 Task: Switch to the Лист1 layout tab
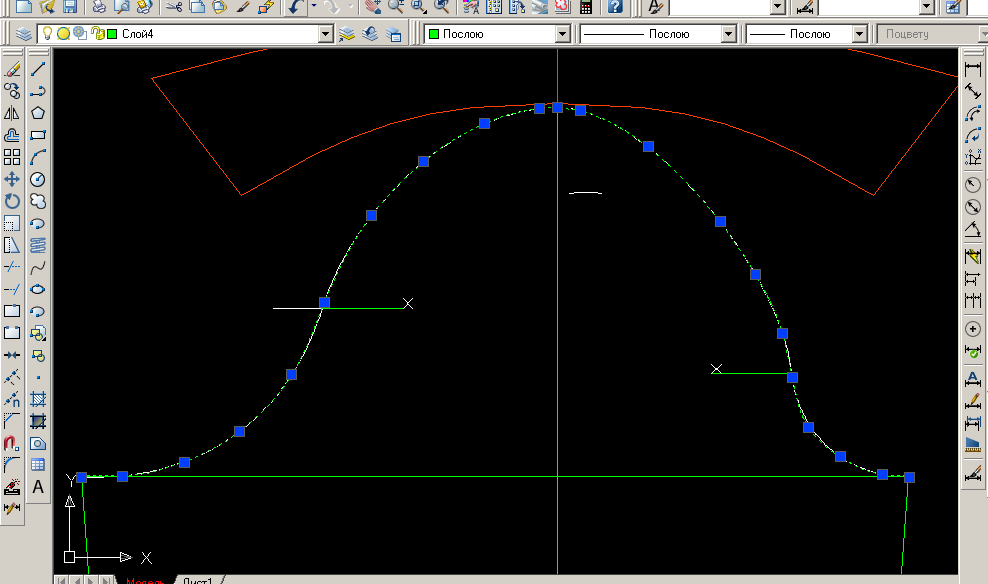(x=198, y=580)
